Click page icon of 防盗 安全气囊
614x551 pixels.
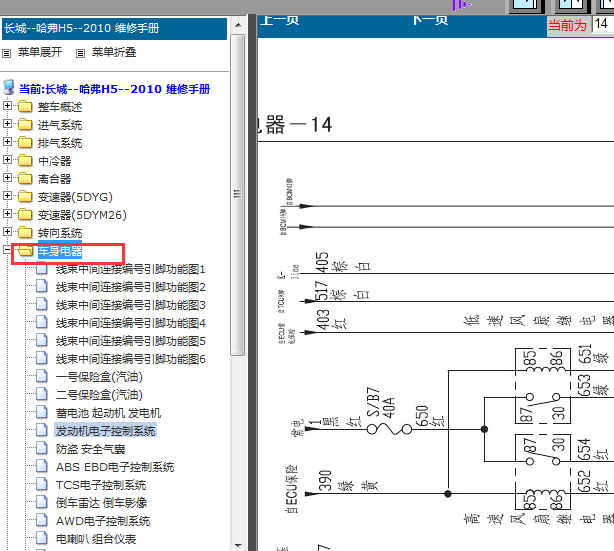[42, 448]
